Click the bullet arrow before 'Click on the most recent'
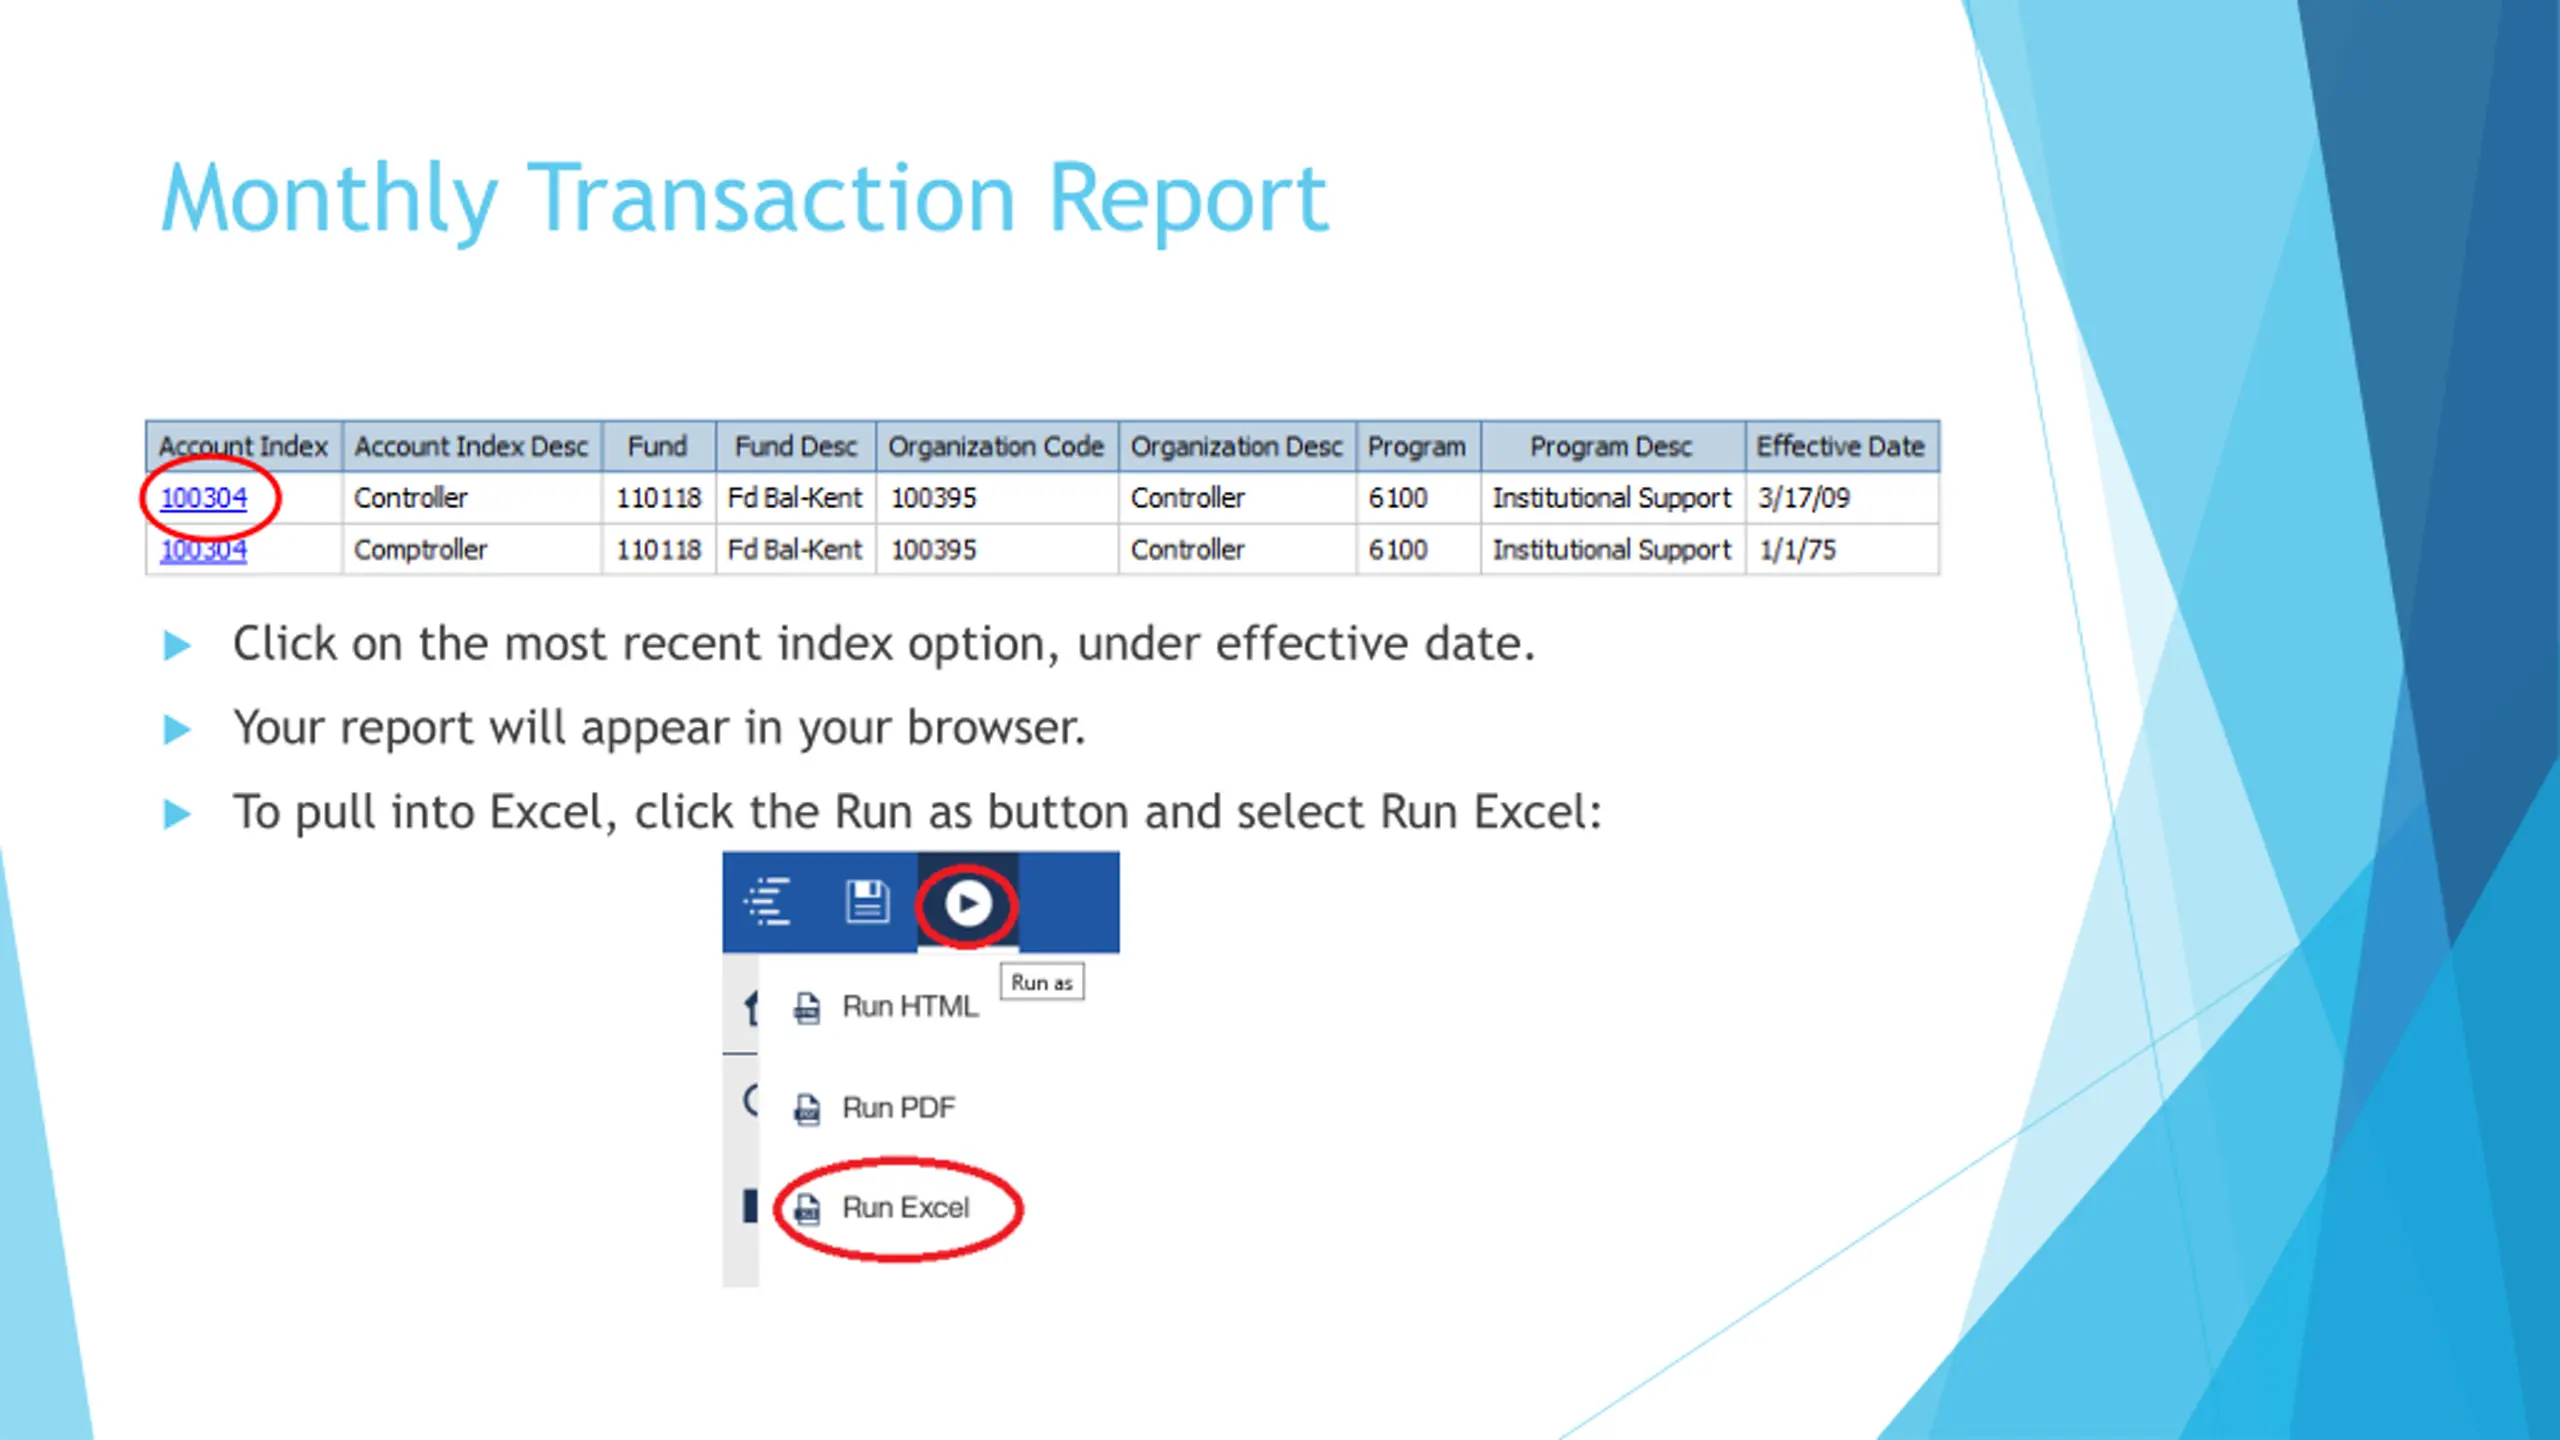Screen dimensions: 2560x1440 click(x=177, y=645)
